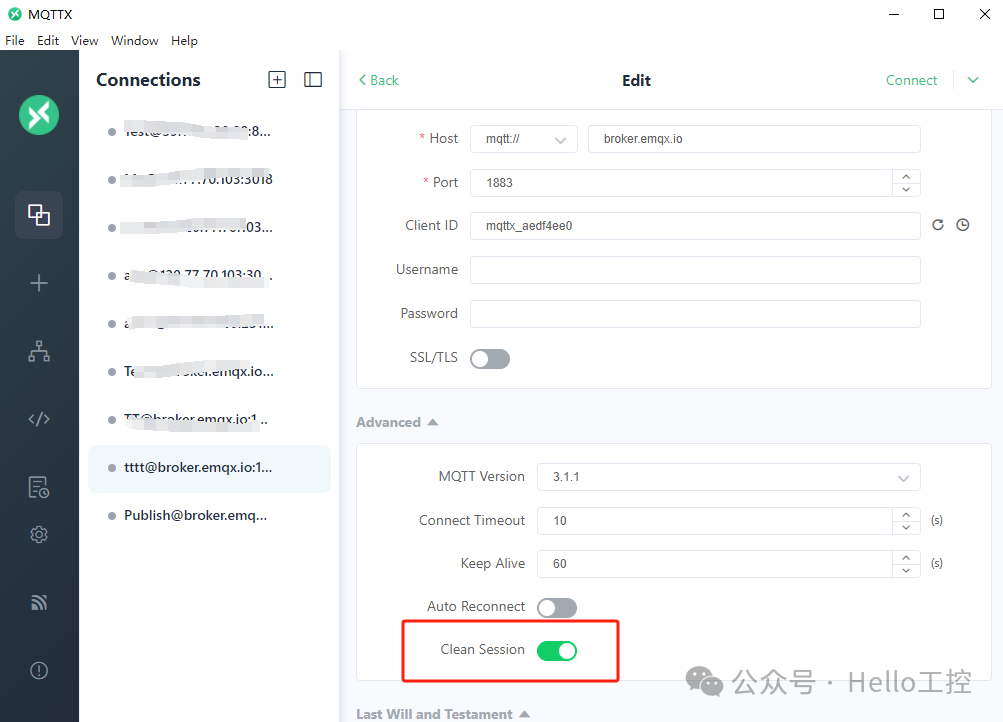Select the connection ending in .103:3018
1003x722 pixels.
(x=209, y=180)
